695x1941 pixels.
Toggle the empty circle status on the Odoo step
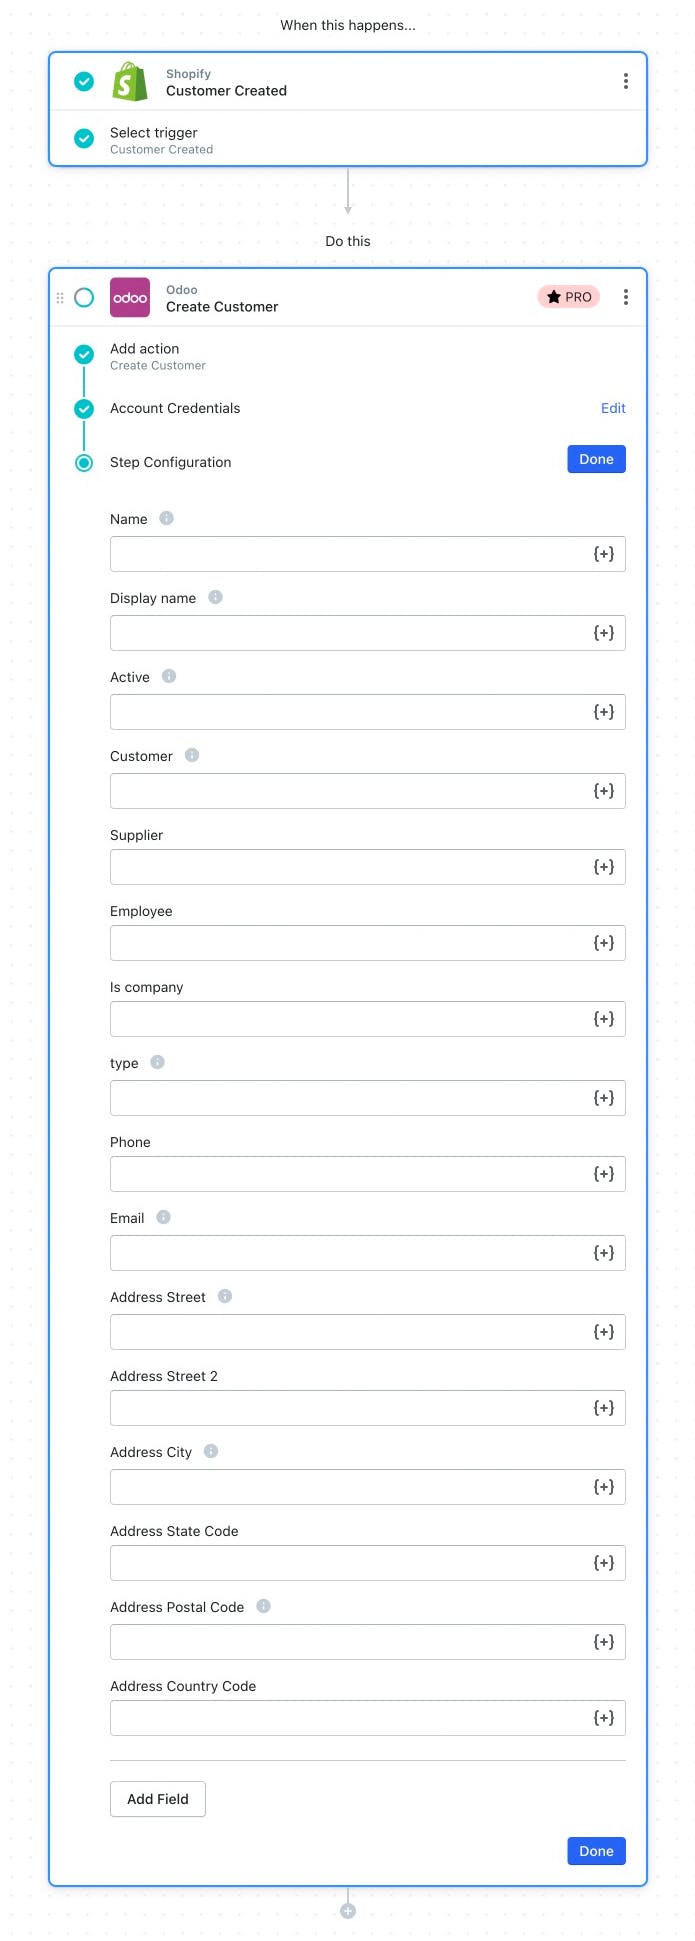pos(84,297)
